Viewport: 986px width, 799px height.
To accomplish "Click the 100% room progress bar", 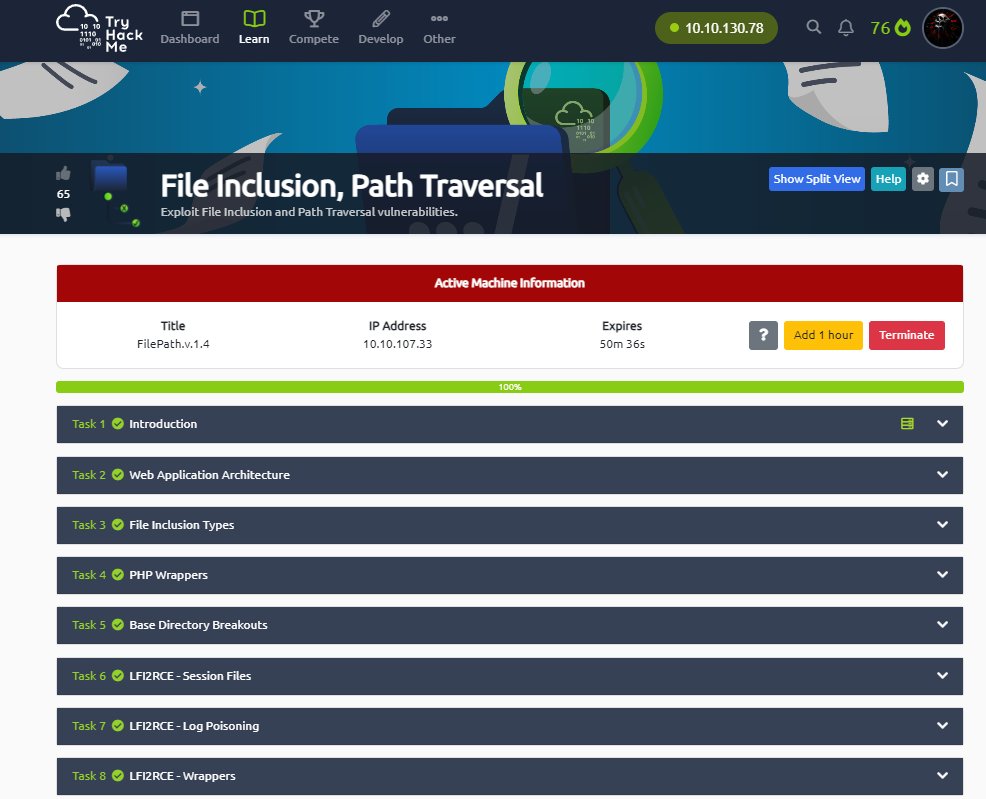I will pos(509,387).
